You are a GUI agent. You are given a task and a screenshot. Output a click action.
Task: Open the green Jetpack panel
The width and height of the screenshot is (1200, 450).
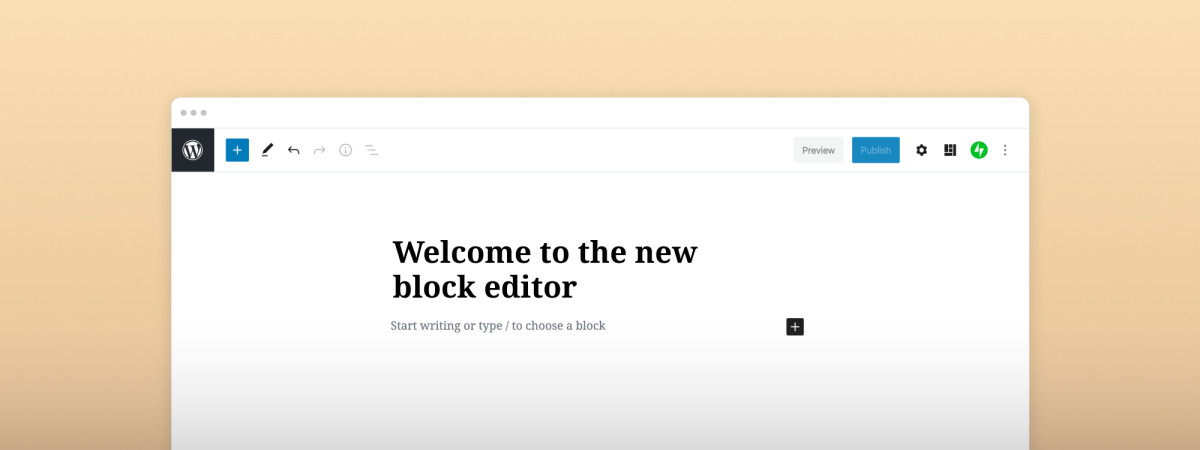(979, 150)
